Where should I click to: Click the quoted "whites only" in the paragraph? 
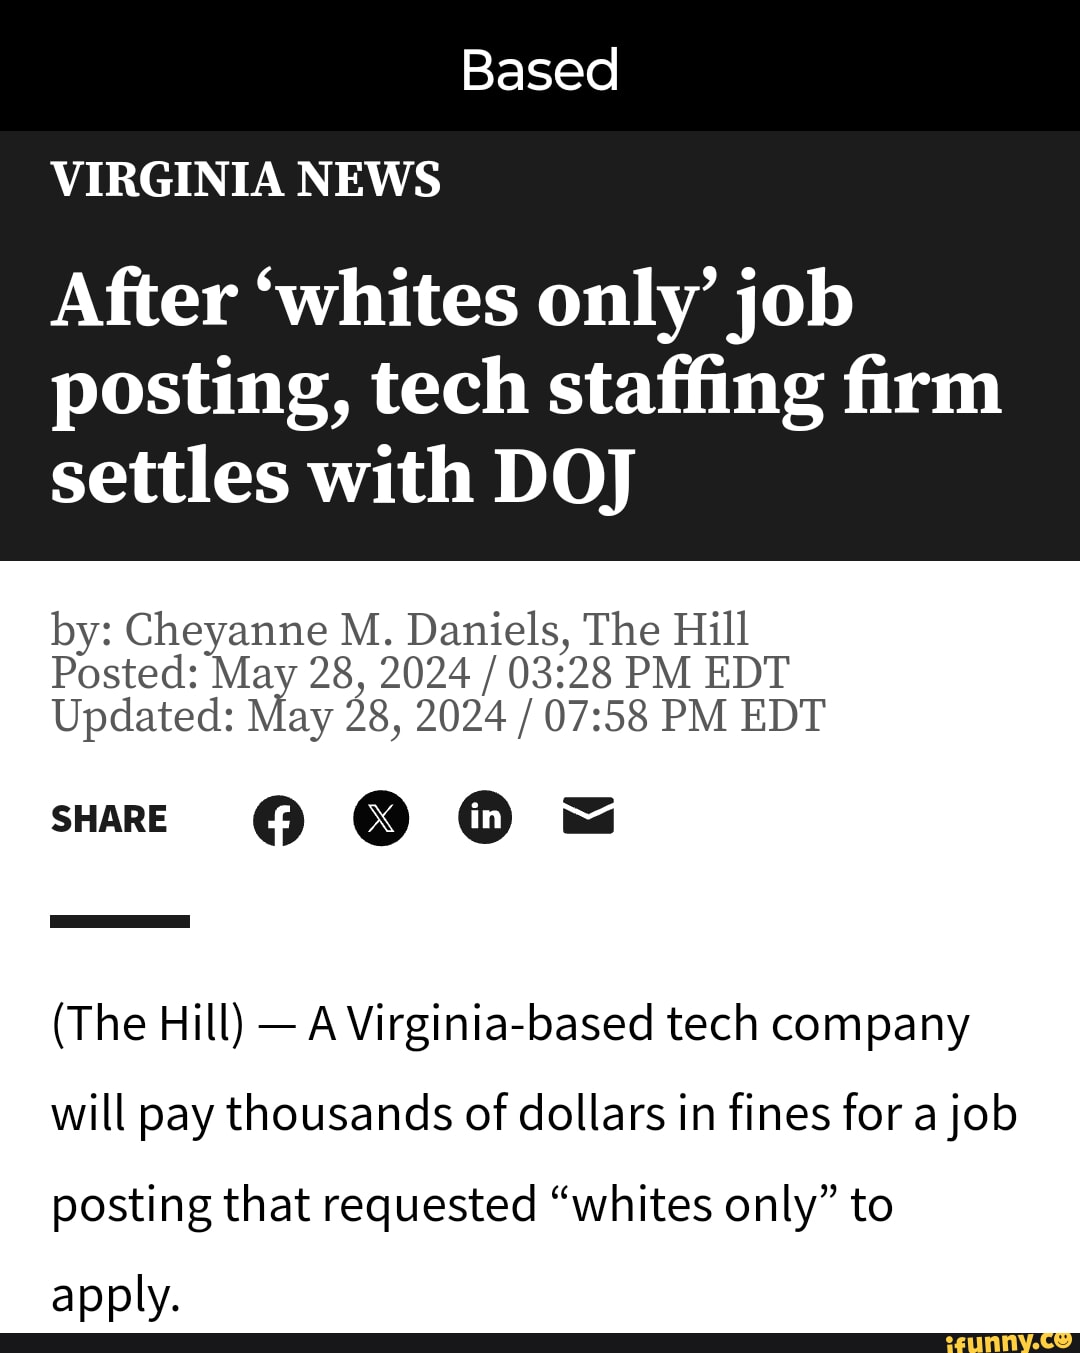point(695,1204)
